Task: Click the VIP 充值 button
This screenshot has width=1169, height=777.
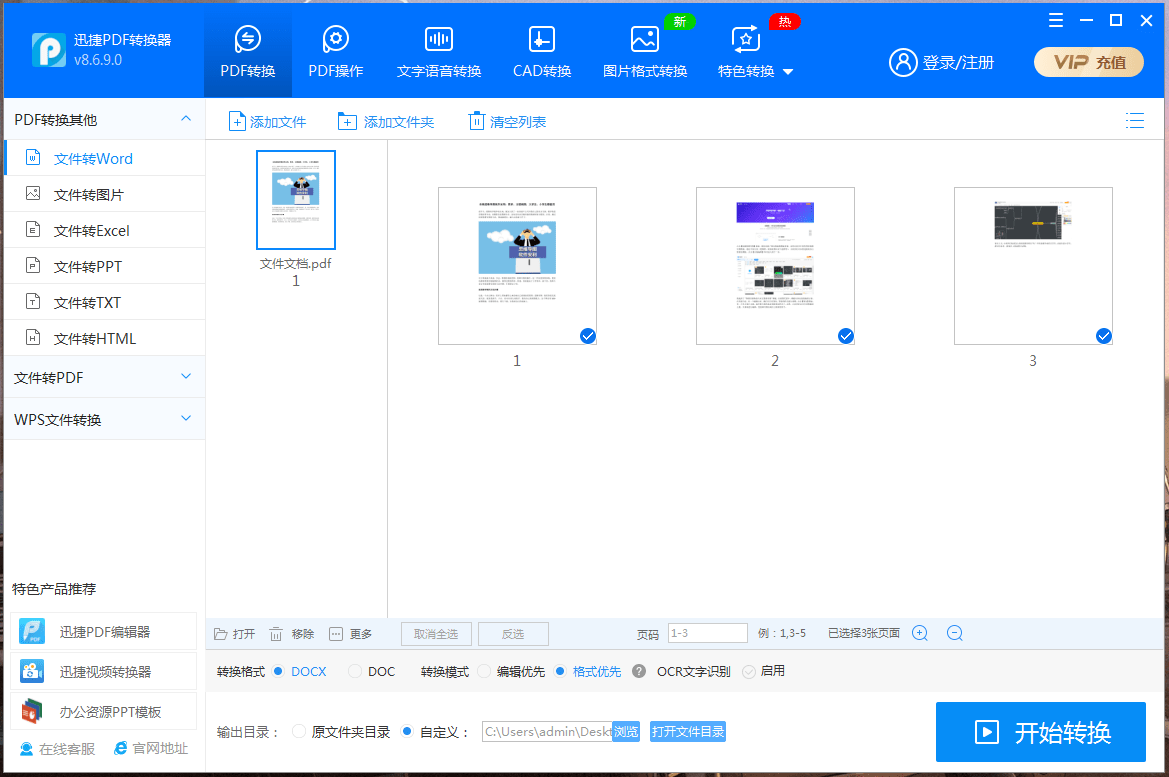Action: click(x=1088, y=63)
